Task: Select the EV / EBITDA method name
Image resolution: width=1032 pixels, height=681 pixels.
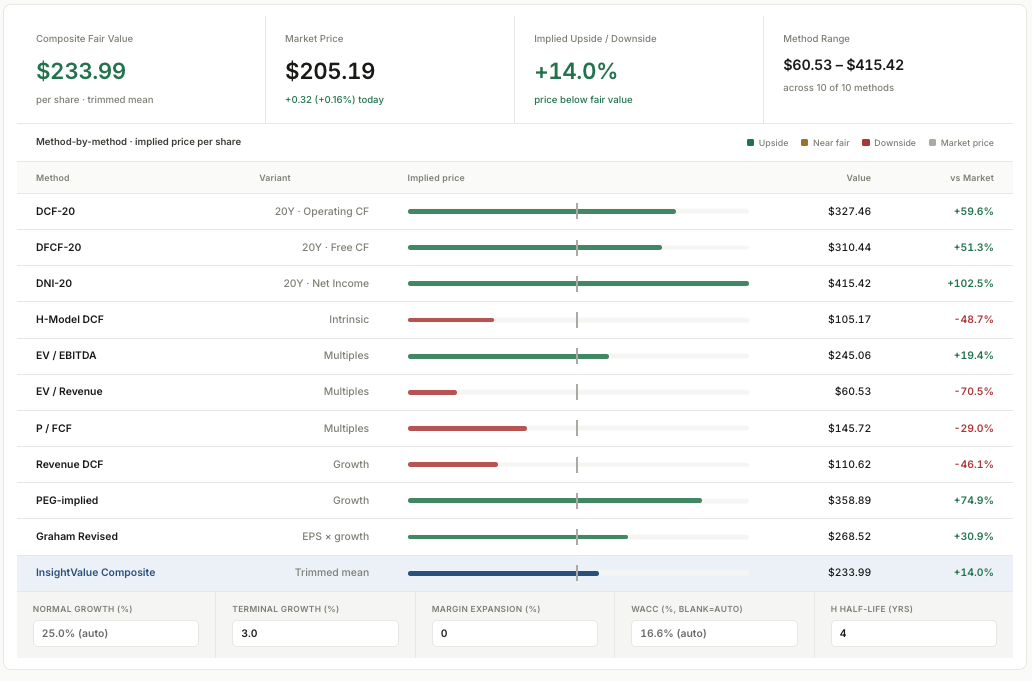Action: tap(66, 355)
